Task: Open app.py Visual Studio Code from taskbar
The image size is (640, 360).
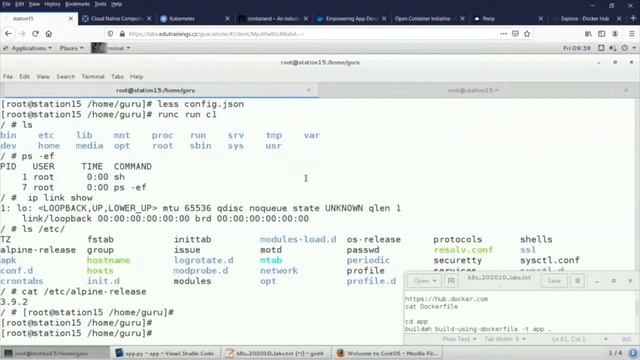Action: point(165,353)
